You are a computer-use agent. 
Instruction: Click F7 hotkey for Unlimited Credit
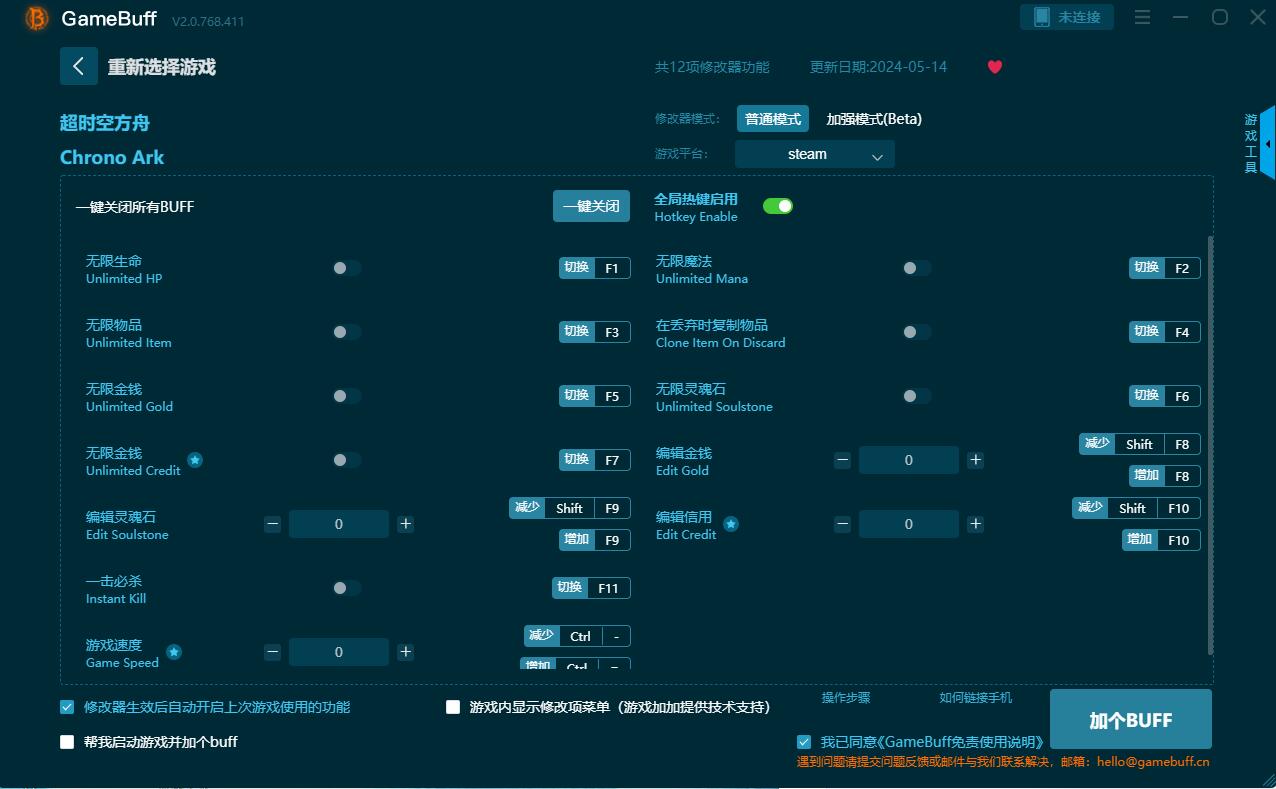pos(595,460)
